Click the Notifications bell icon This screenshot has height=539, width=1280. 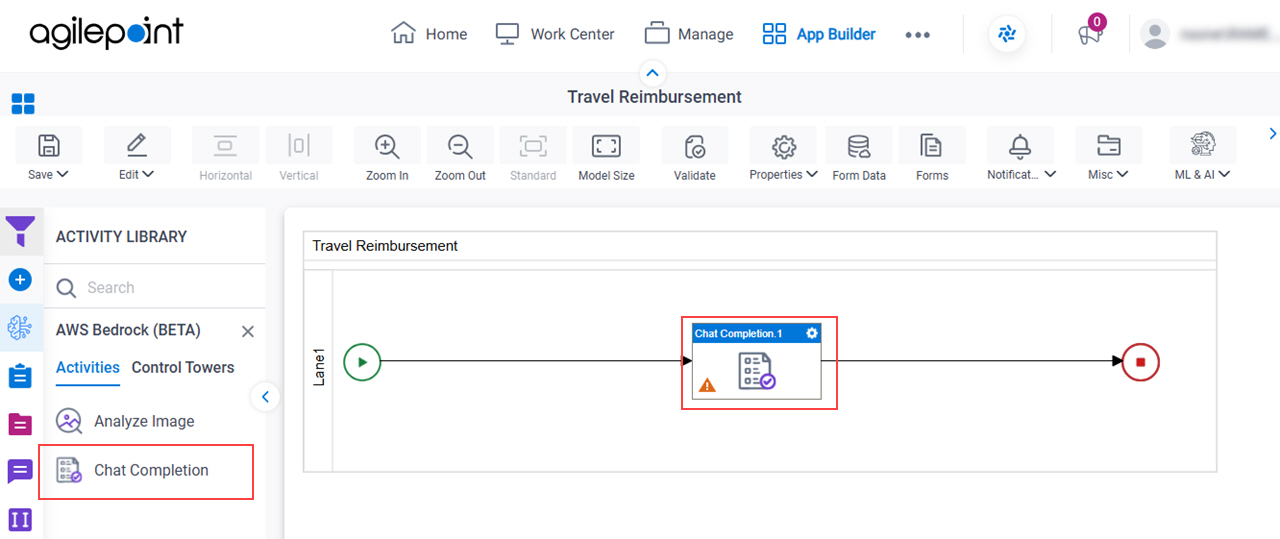point(1020,147)
